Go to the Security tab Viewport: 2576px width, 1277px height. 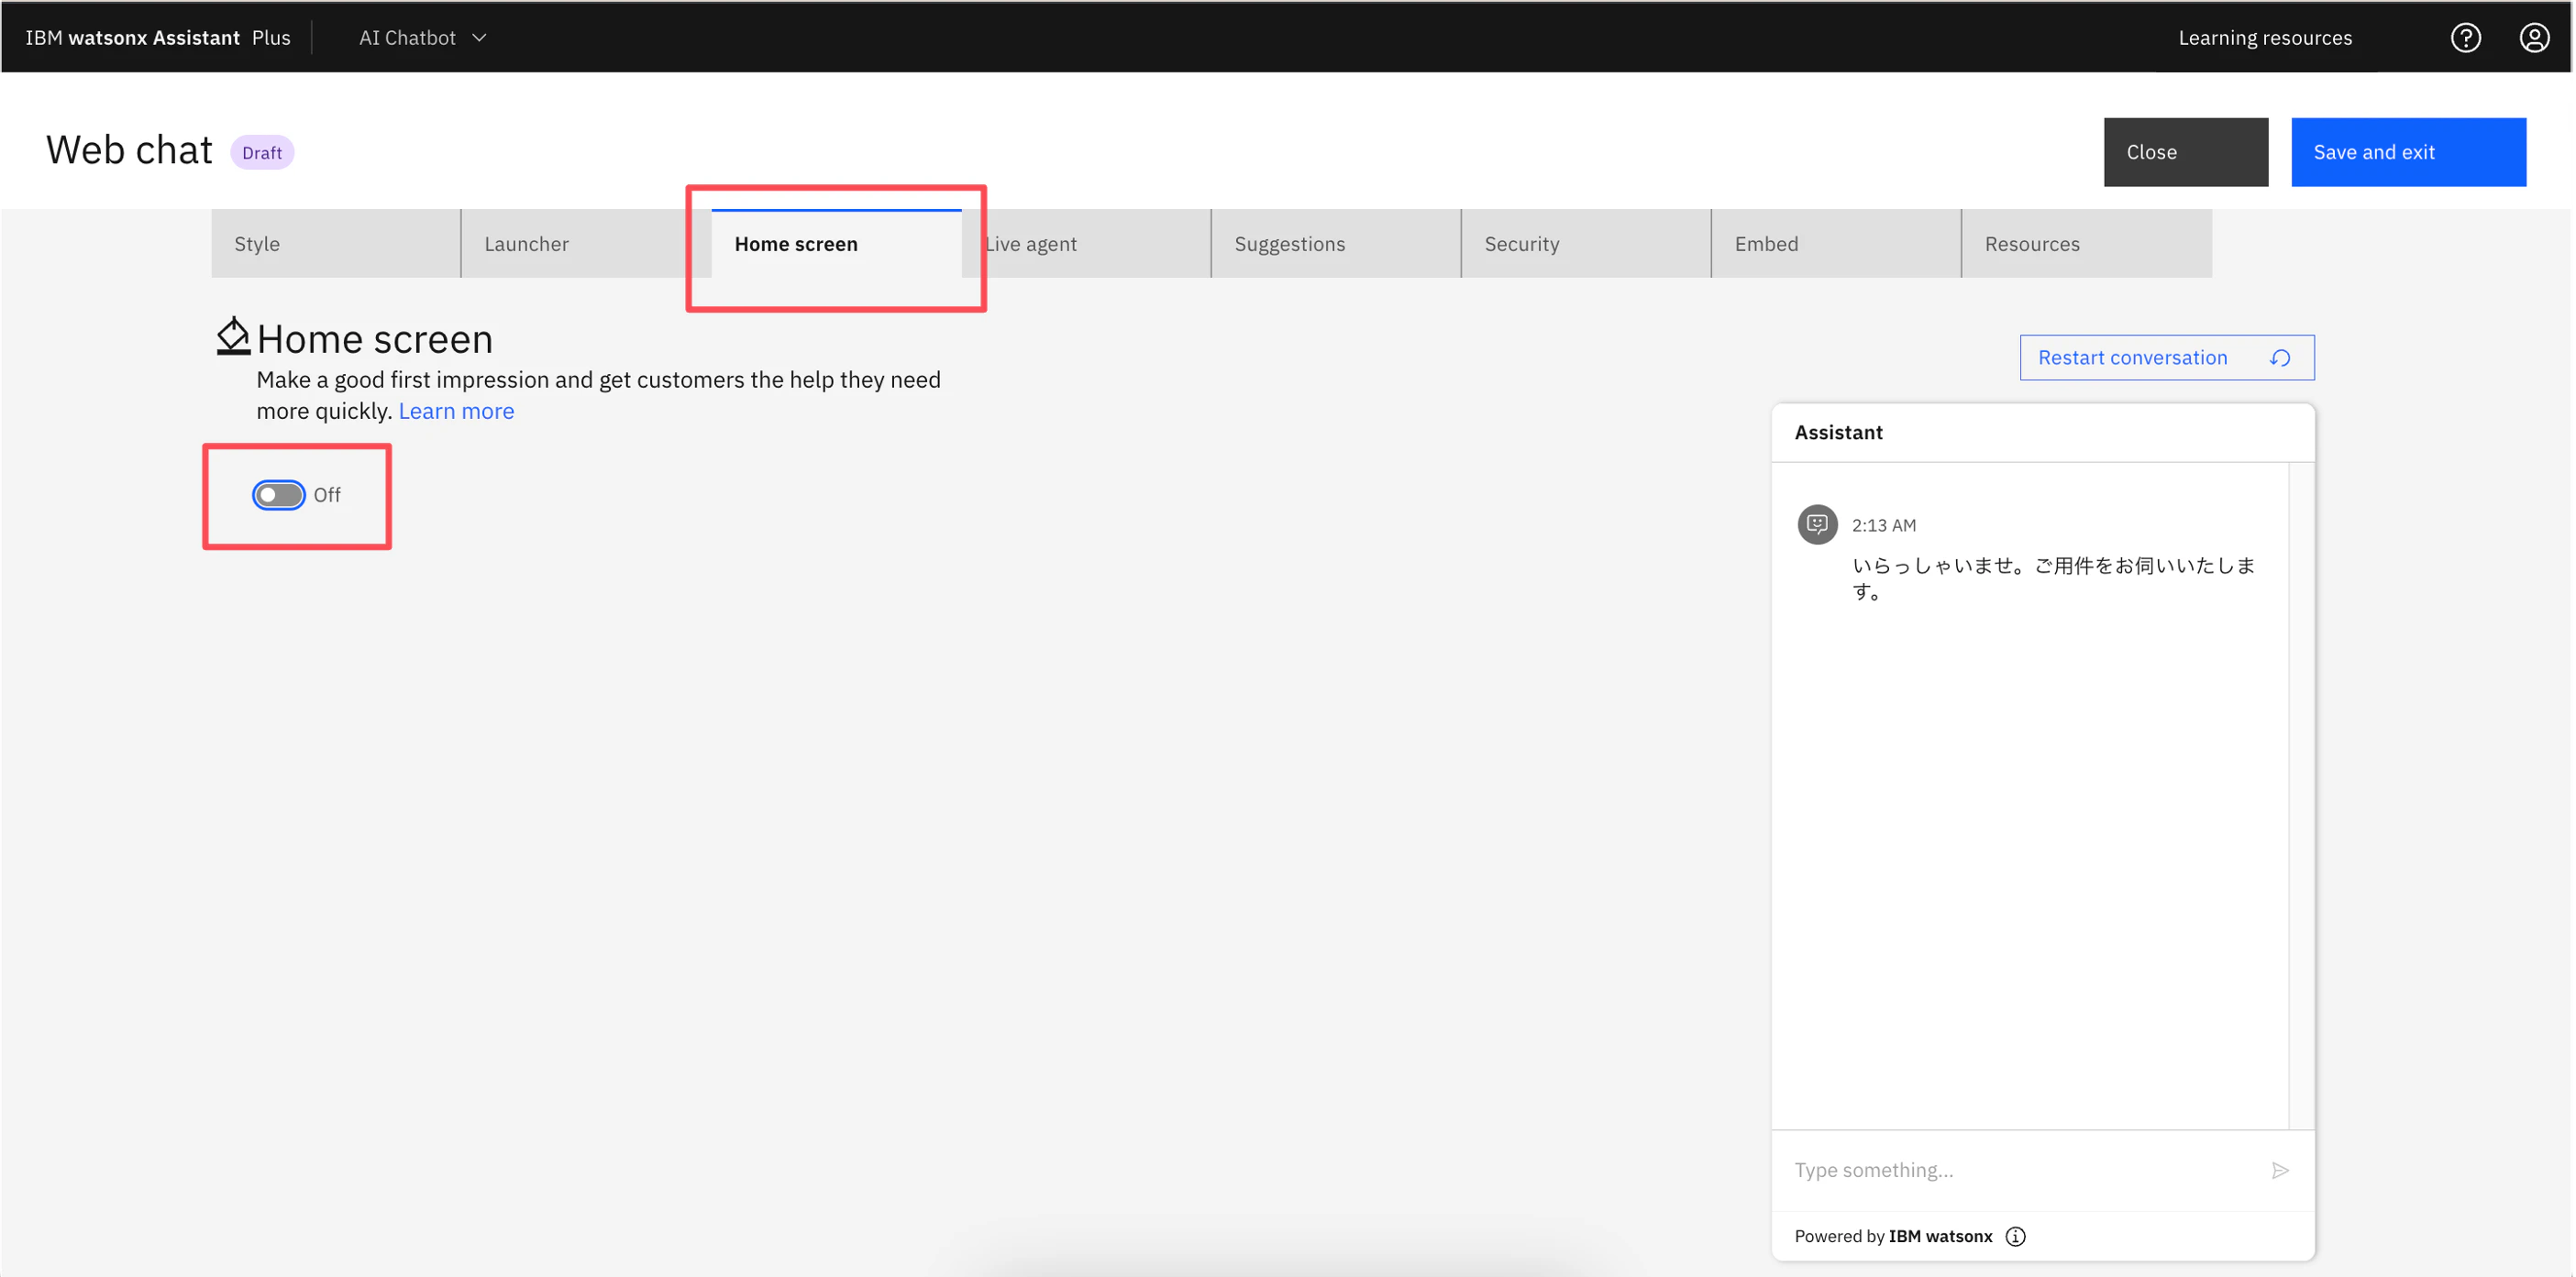click(x=1585, y=244)
